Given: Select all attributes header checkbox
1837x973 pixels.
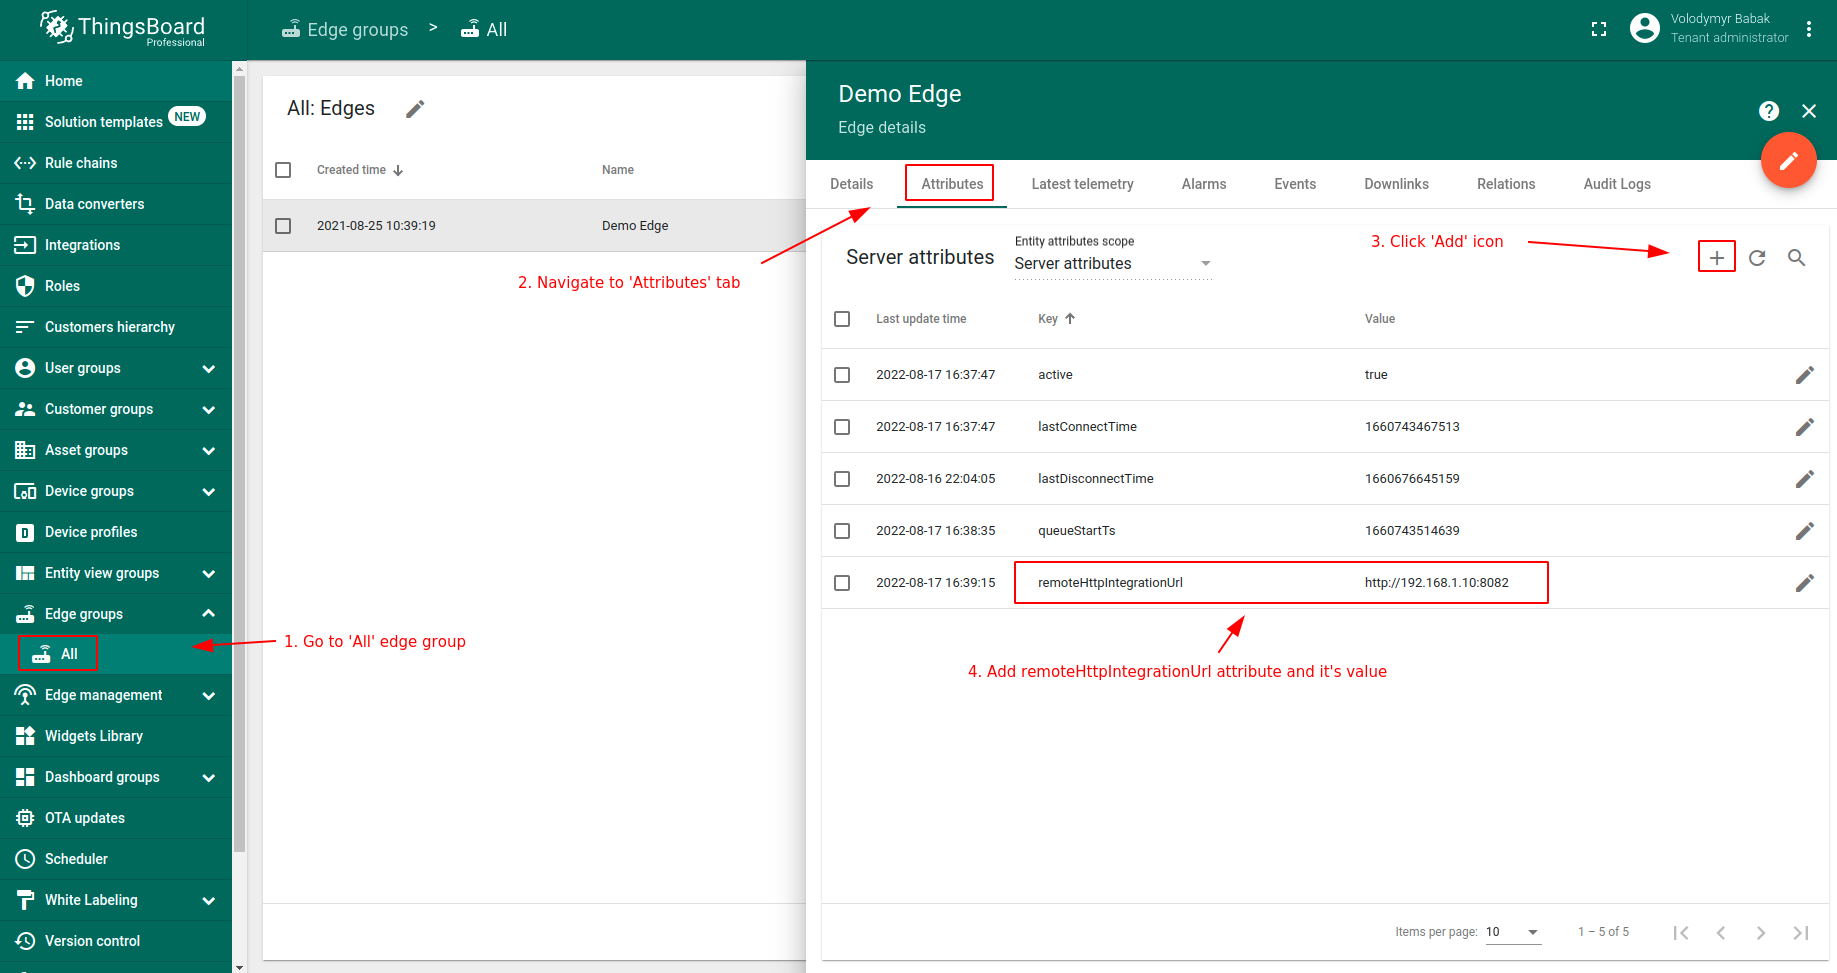Looking at the screenshot, I should [x=842, y=319].
